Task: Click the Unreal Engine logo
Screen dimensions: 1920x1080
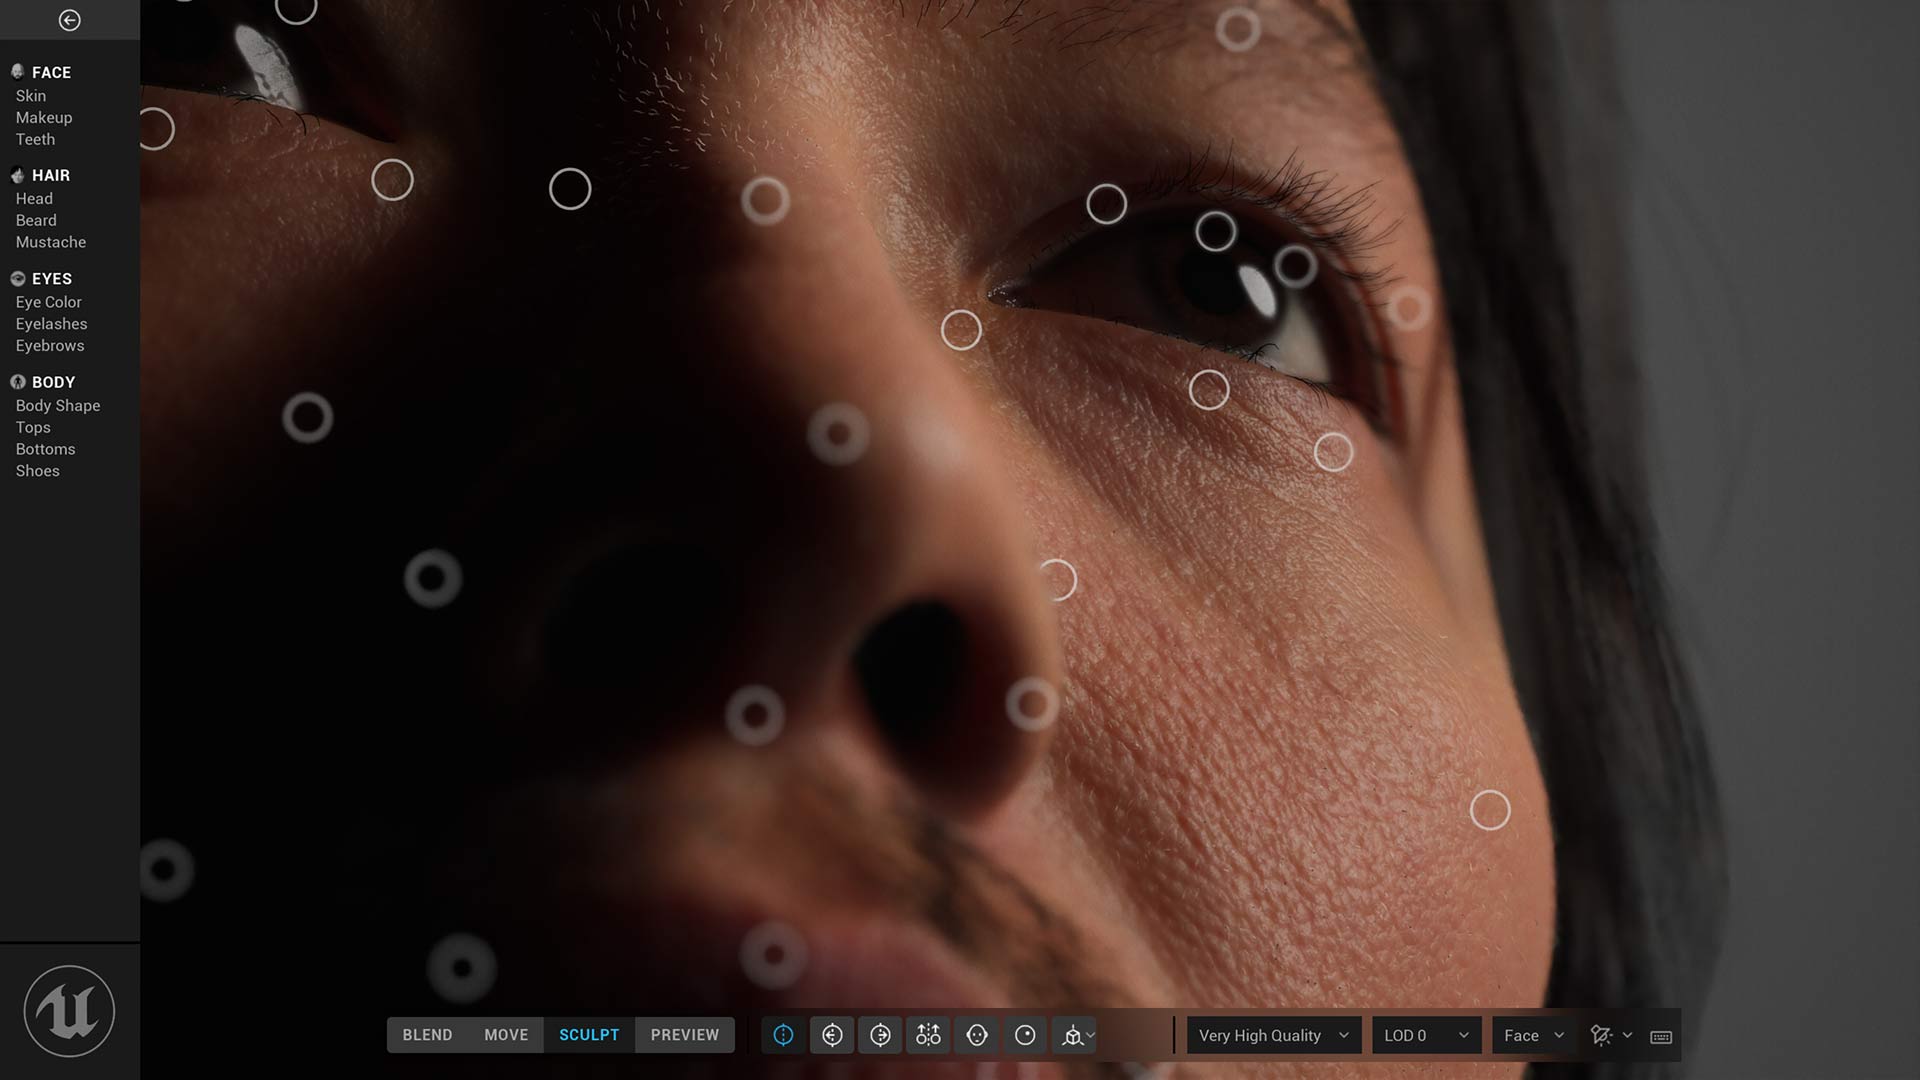Action: coord(69,1011)
